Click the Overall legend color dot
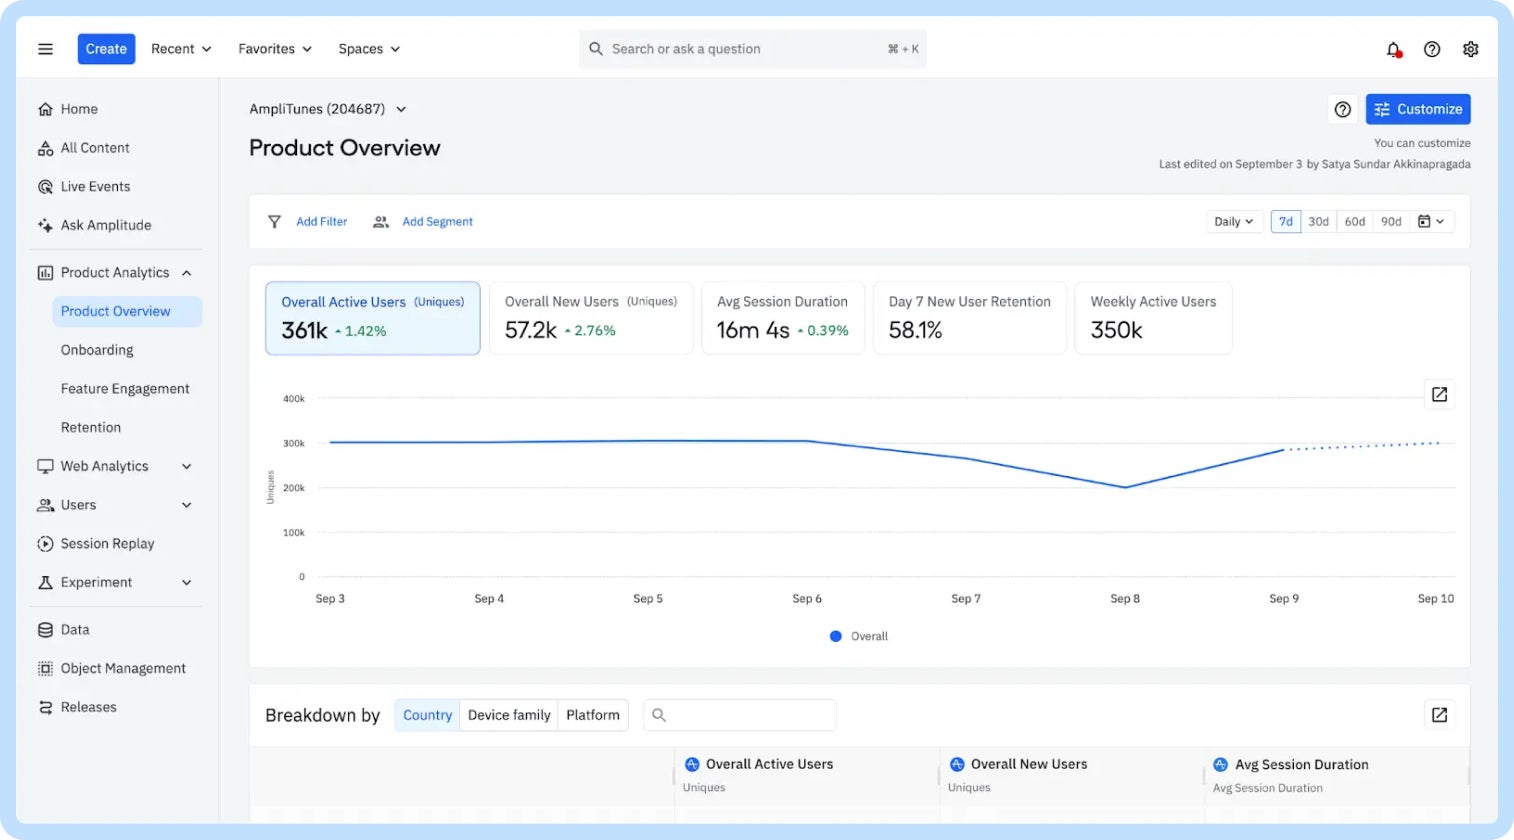Screen dimensions: 1514x840 click(836, 636)
